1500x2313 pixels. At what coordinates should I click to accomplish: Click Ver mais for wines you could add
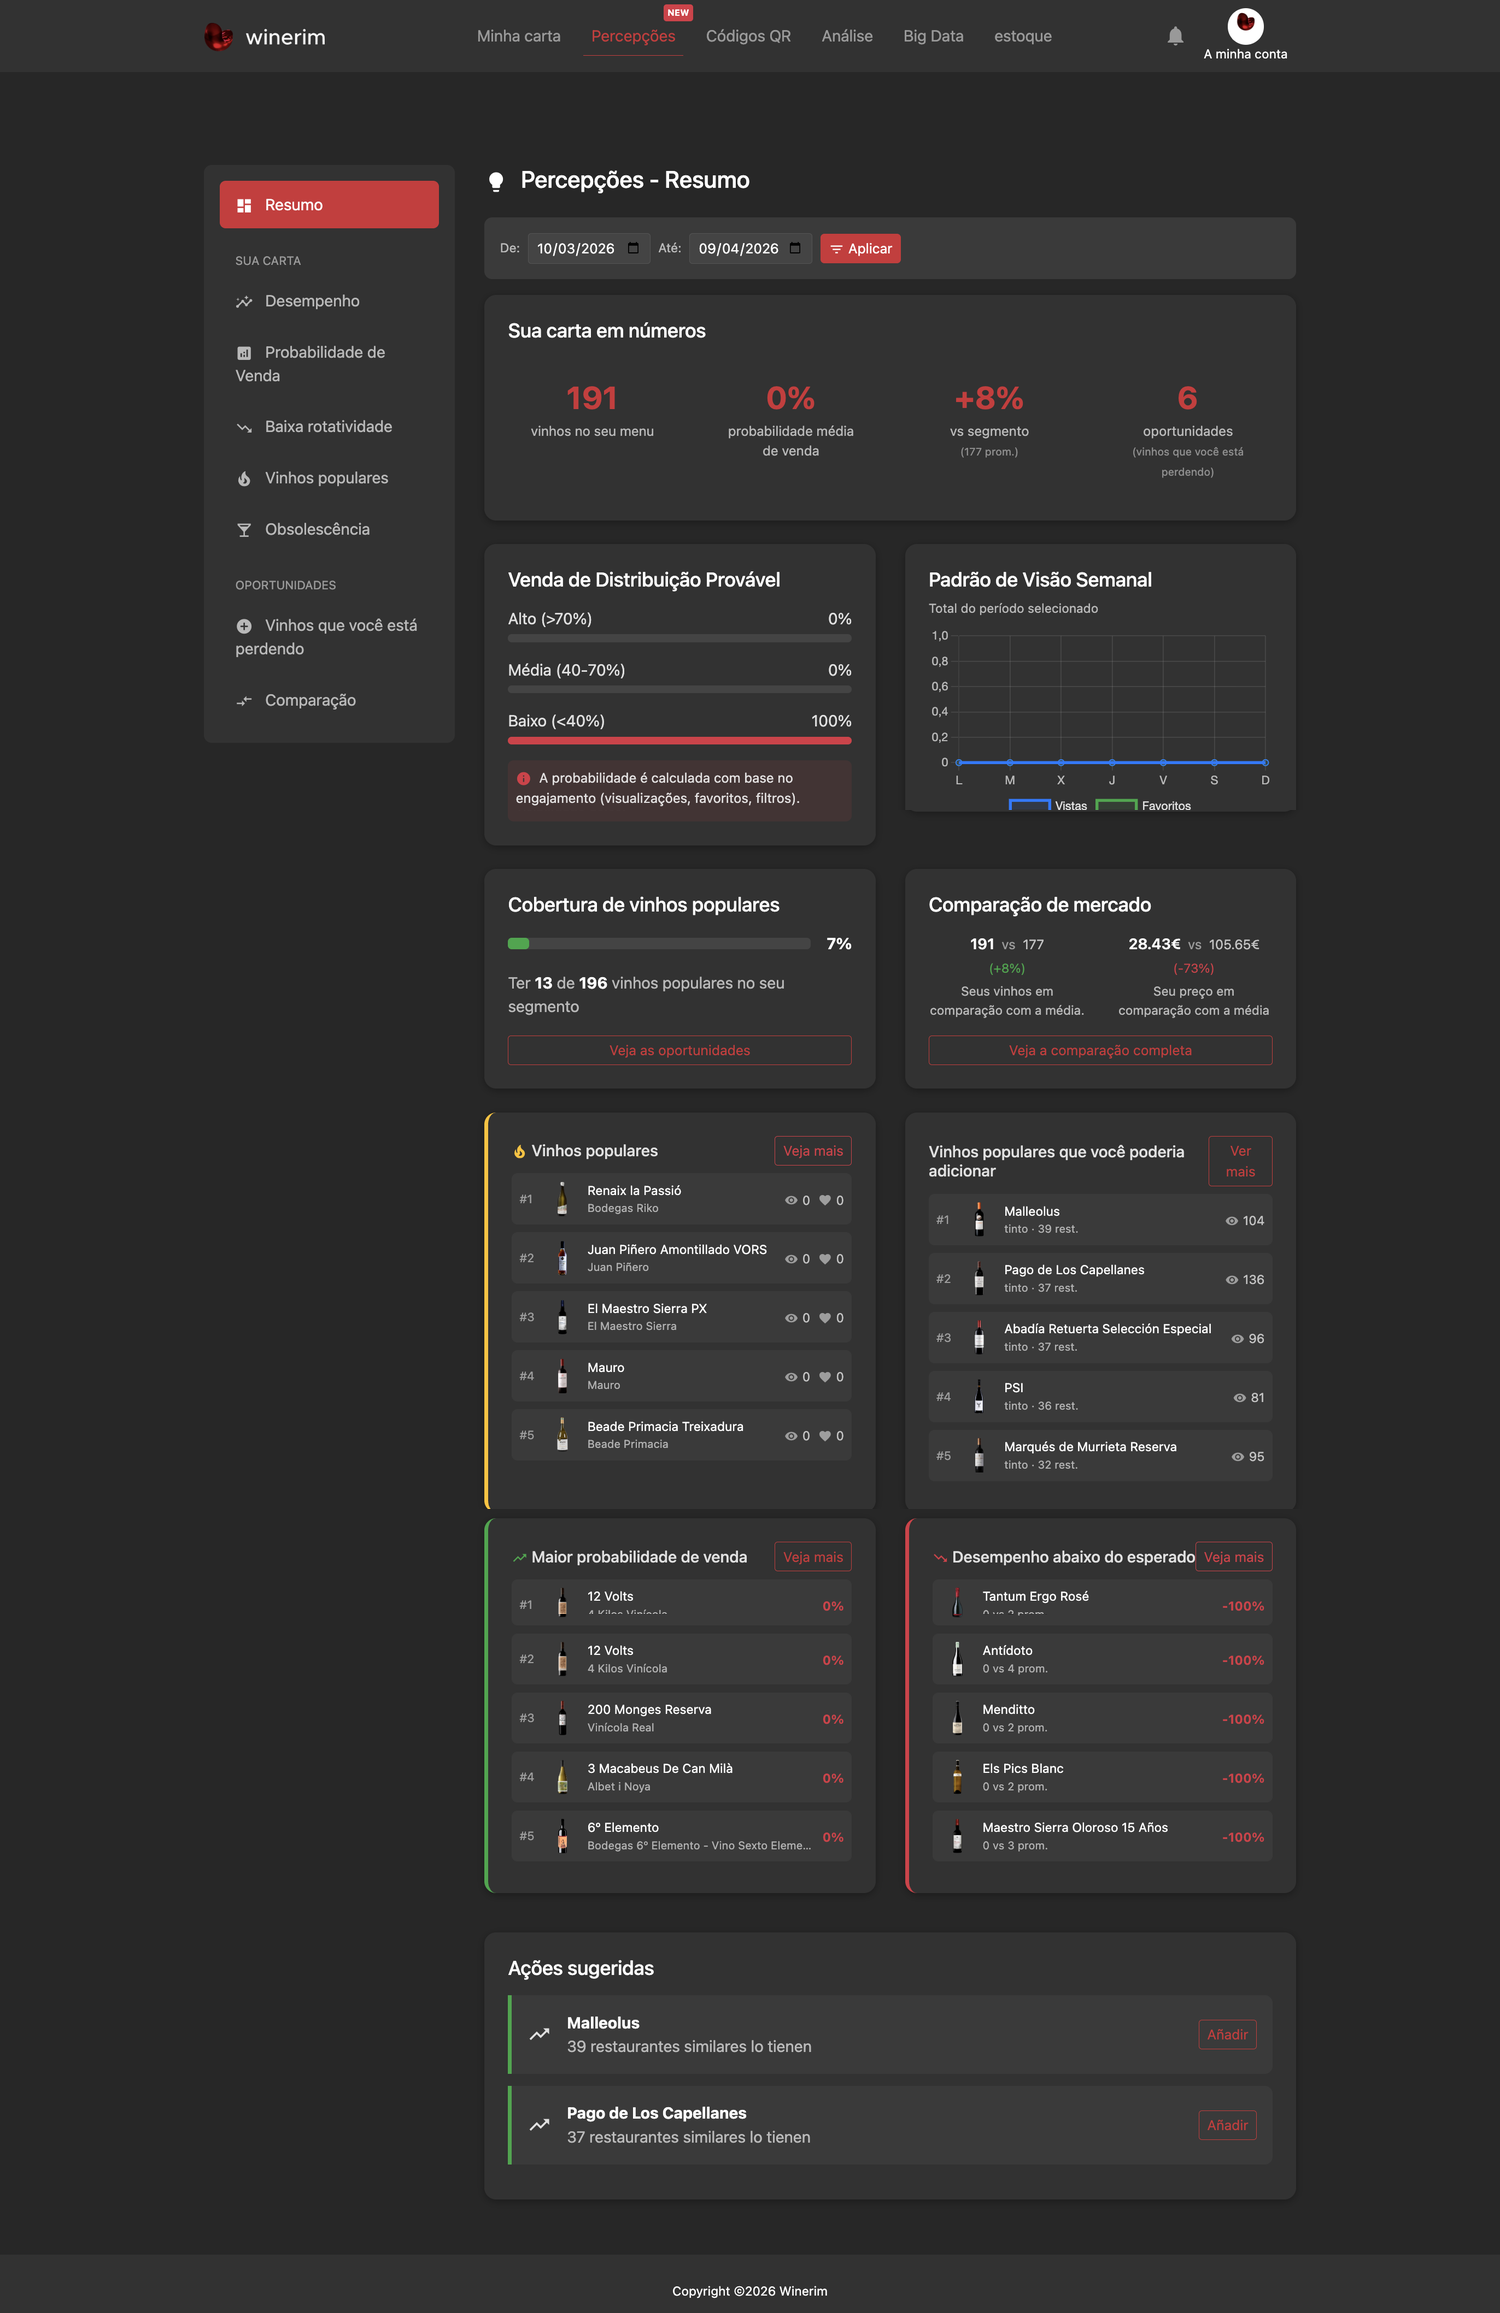click(x=1240, y=1162)
